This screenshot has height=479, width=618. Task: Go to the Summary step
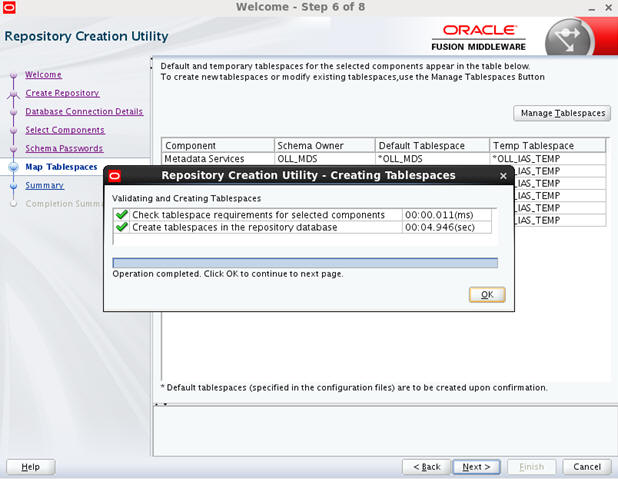45,185
